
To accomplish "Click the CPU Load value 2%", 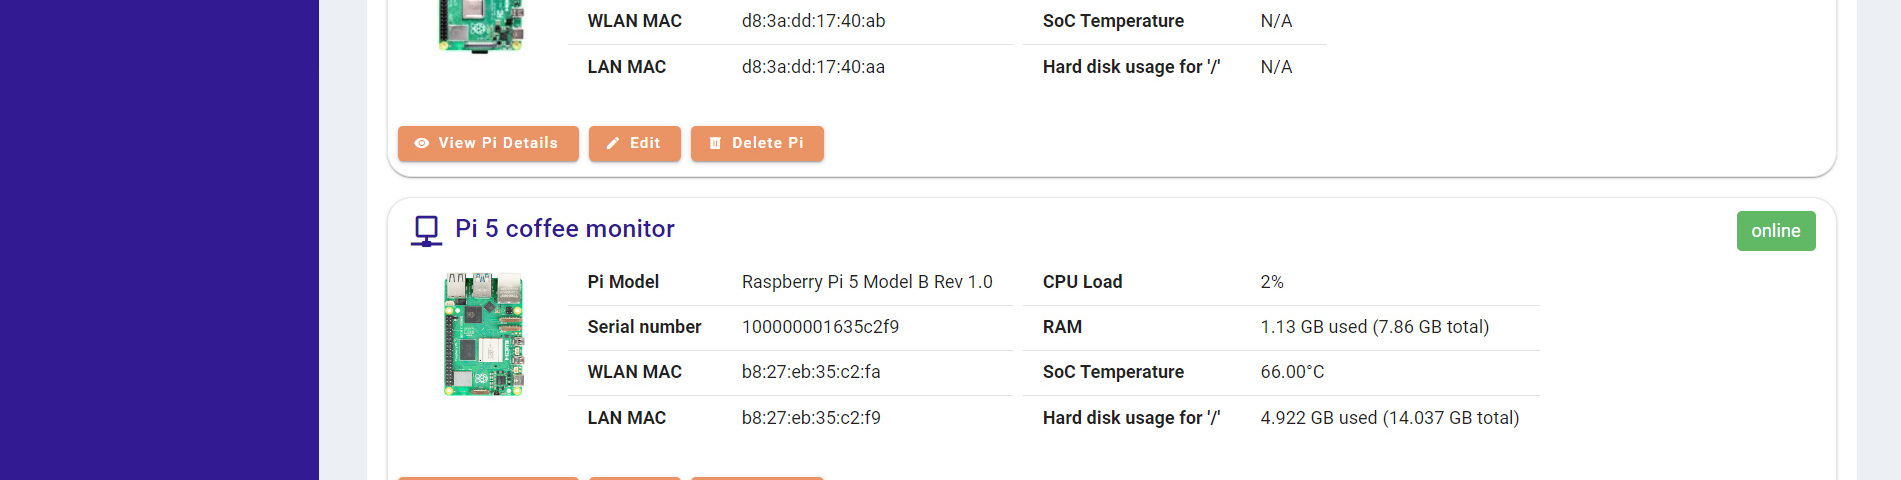I will 1271,282.
